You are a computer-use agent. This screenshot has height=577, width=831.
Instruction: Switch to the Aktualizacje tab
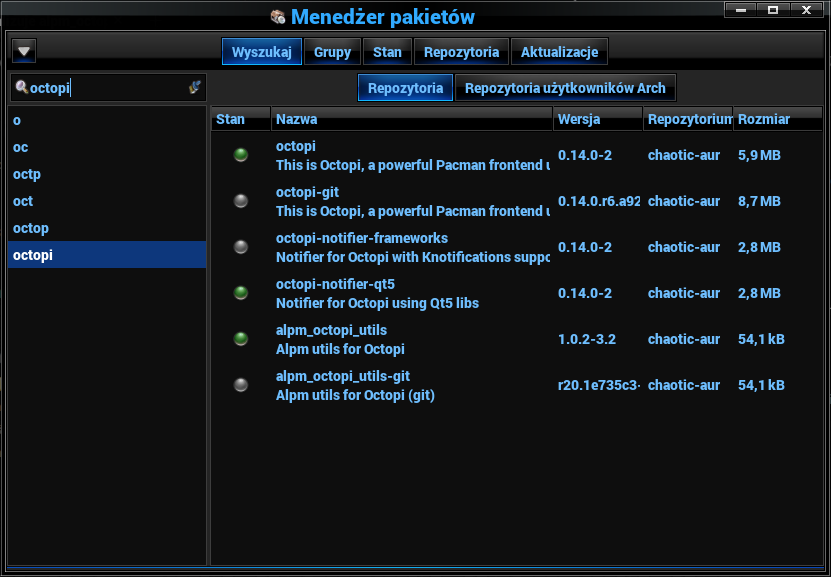point(559,52)
